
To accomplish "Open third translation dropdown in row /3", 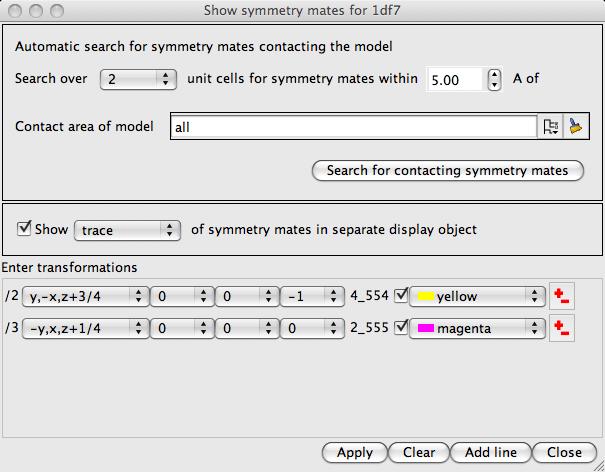I will coord(312,328).
